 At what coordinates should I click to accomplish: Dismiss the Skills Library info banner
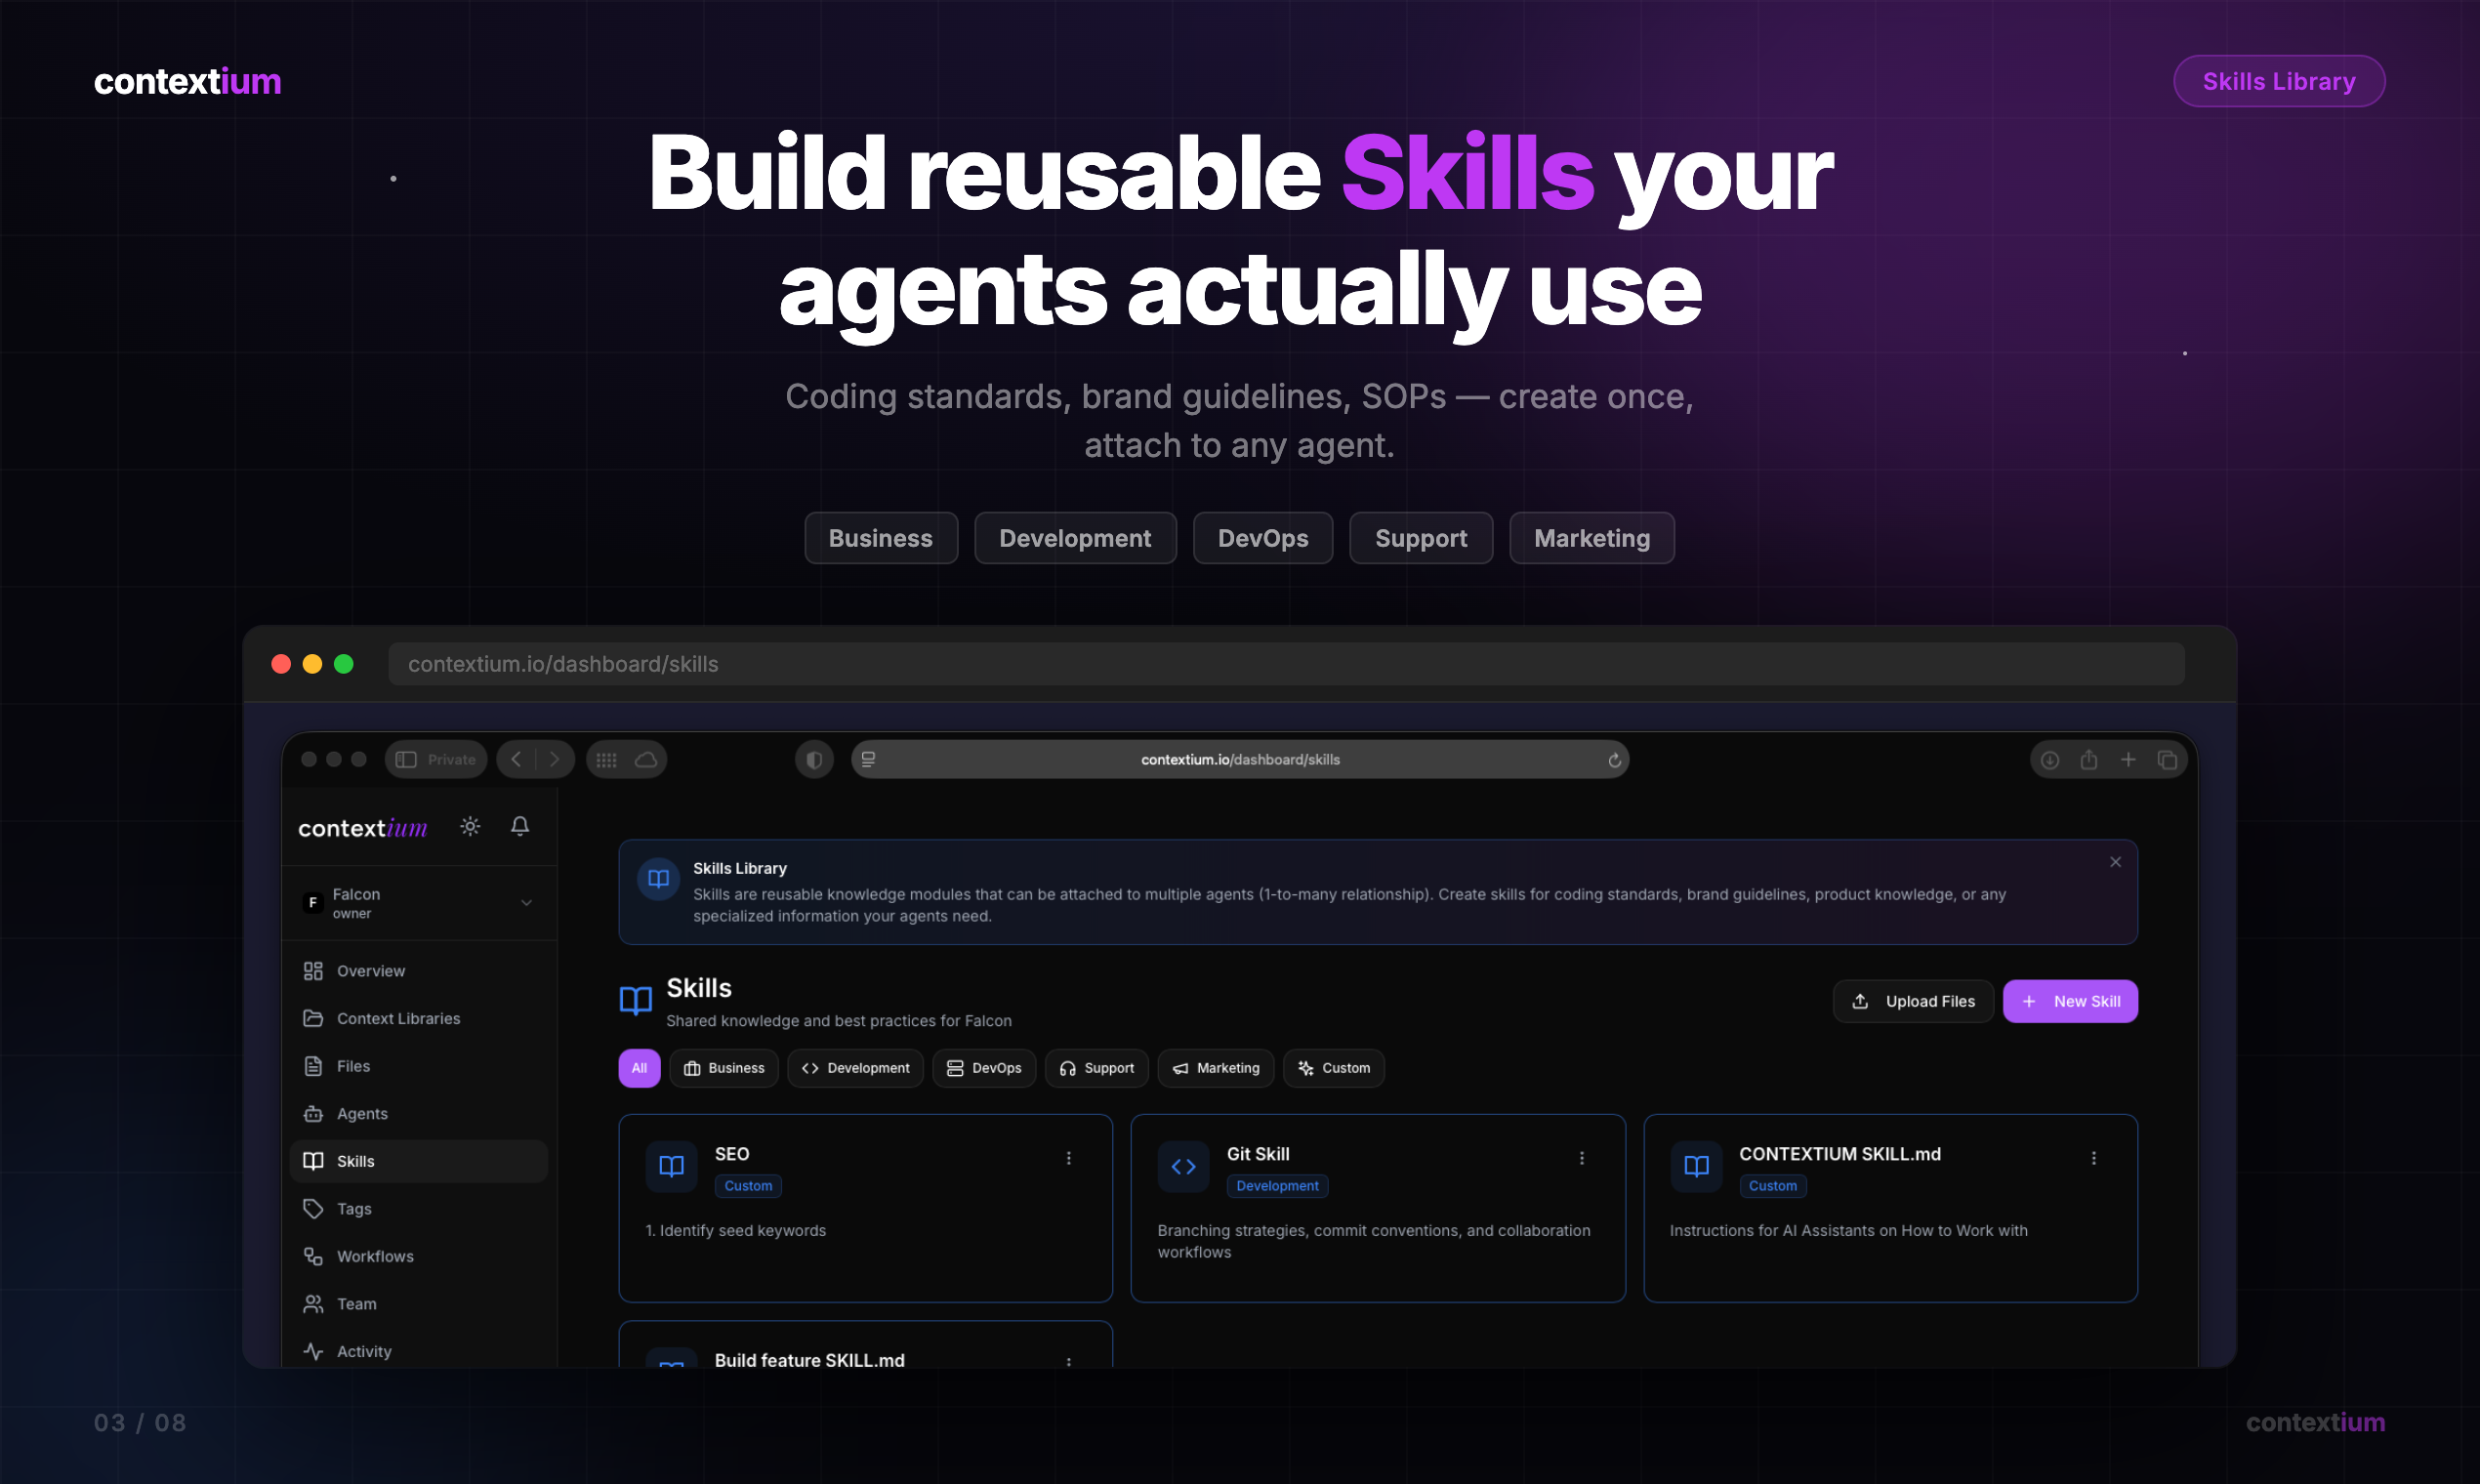[x=2115, y=862]
